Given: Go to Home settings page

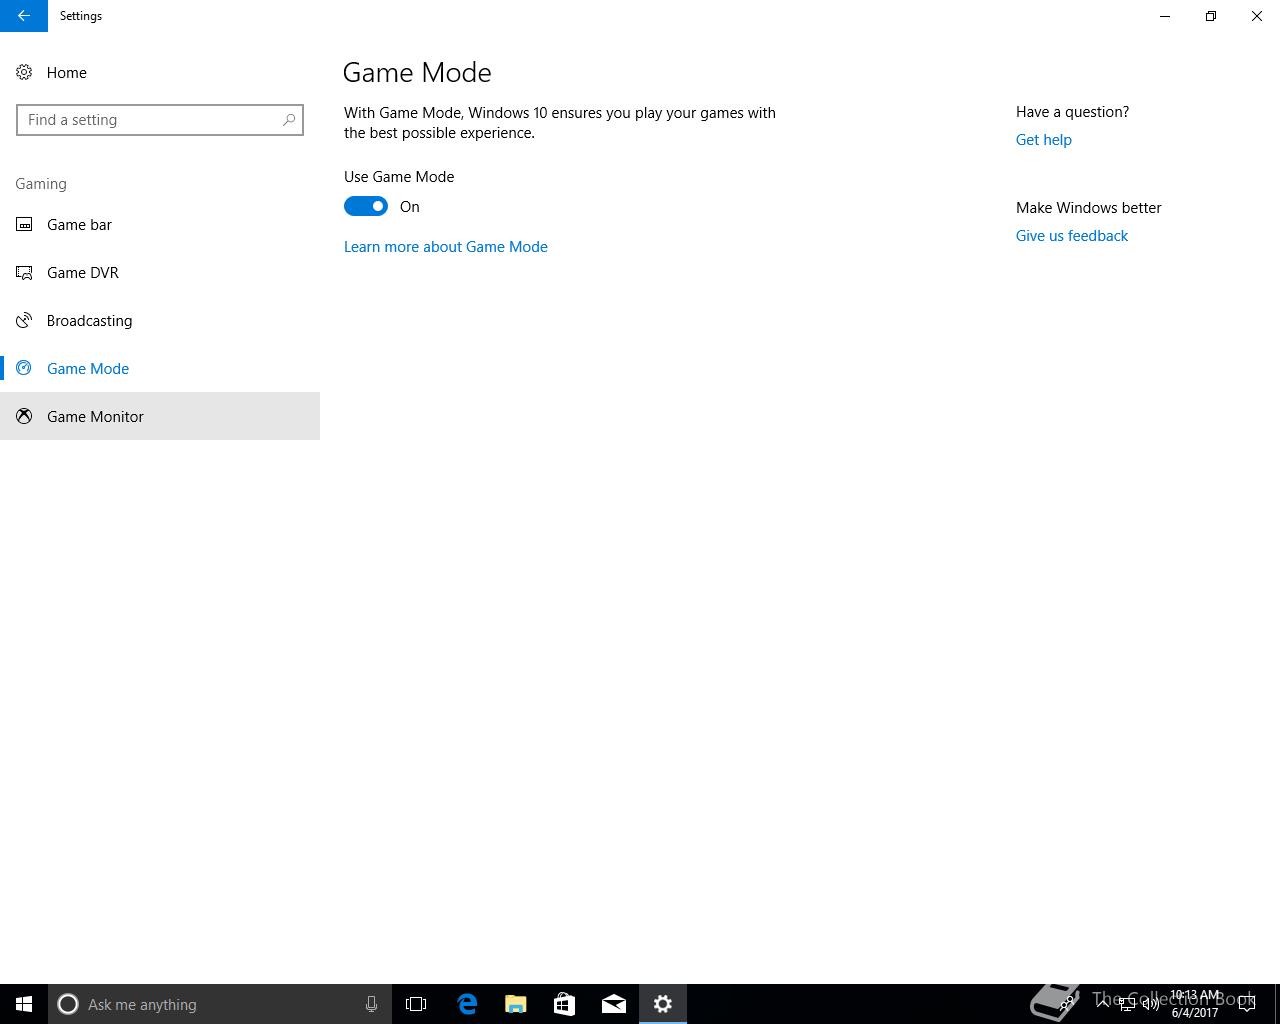Looking at the screenshot, I should tap(160, 72).
